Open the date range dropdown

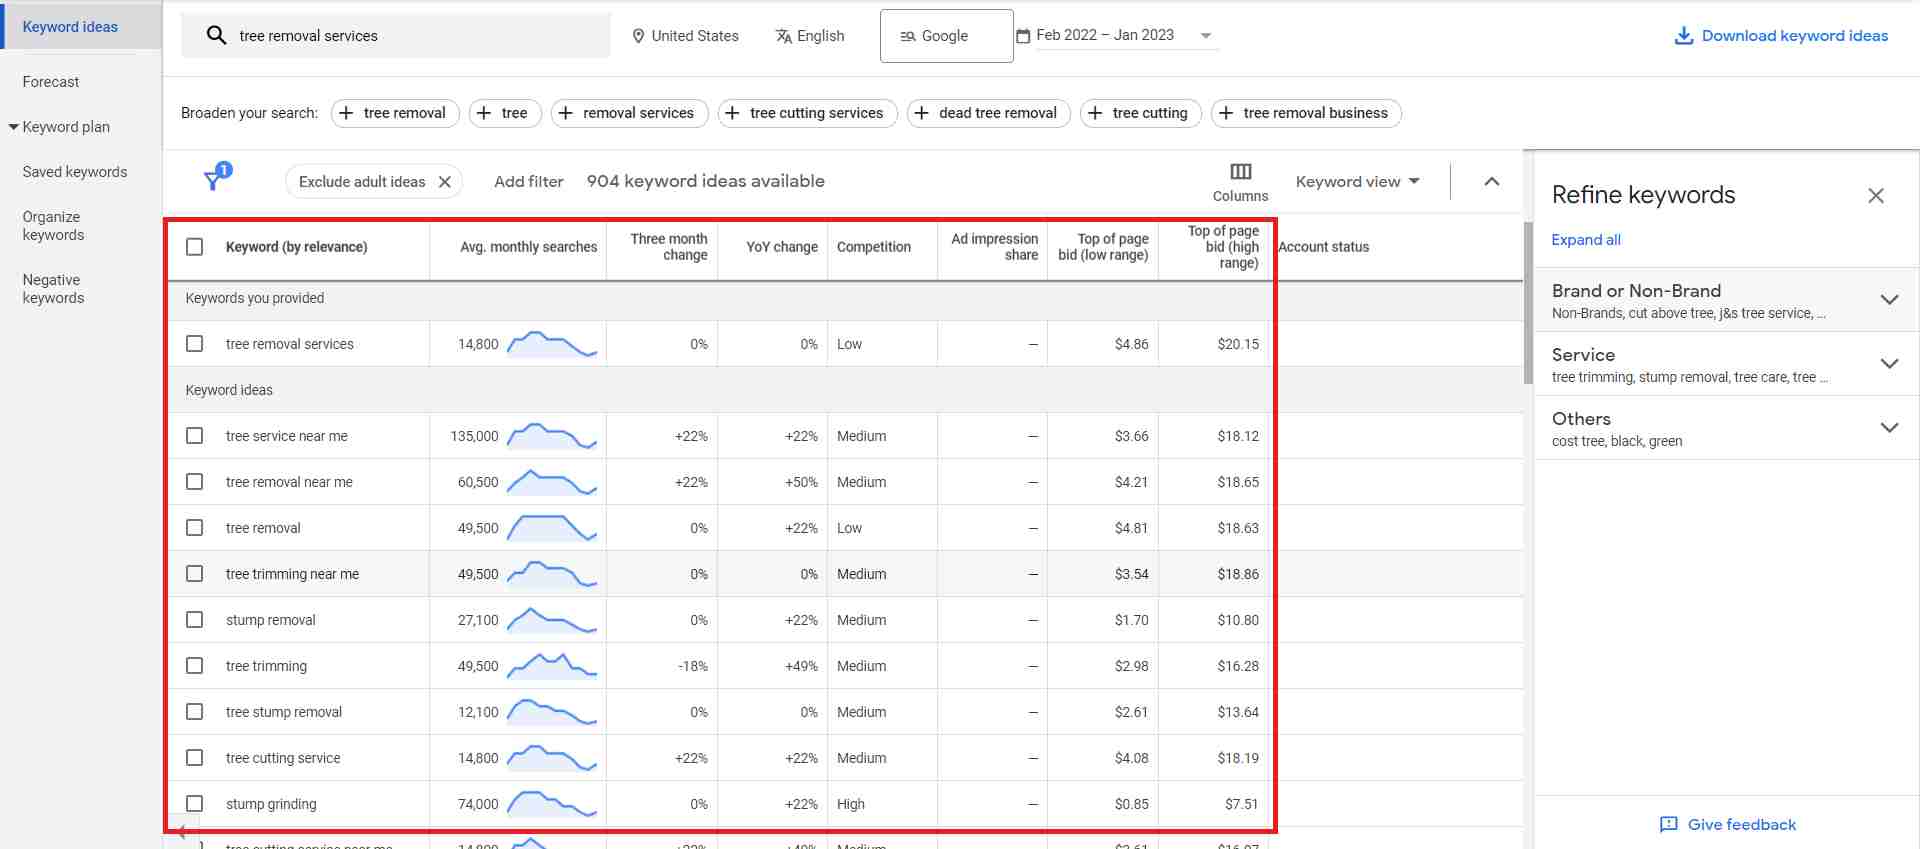[1205, 36]
